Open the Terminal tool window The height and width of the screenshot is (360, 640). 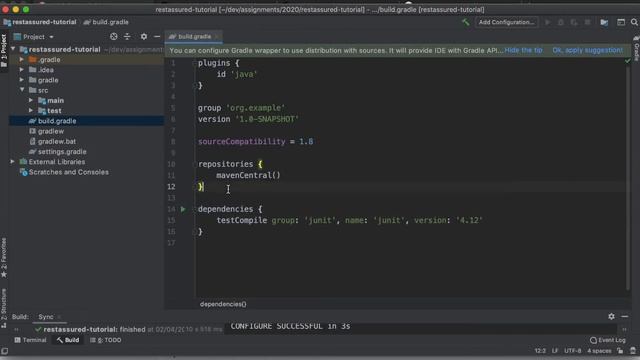[x=30, y=340]
